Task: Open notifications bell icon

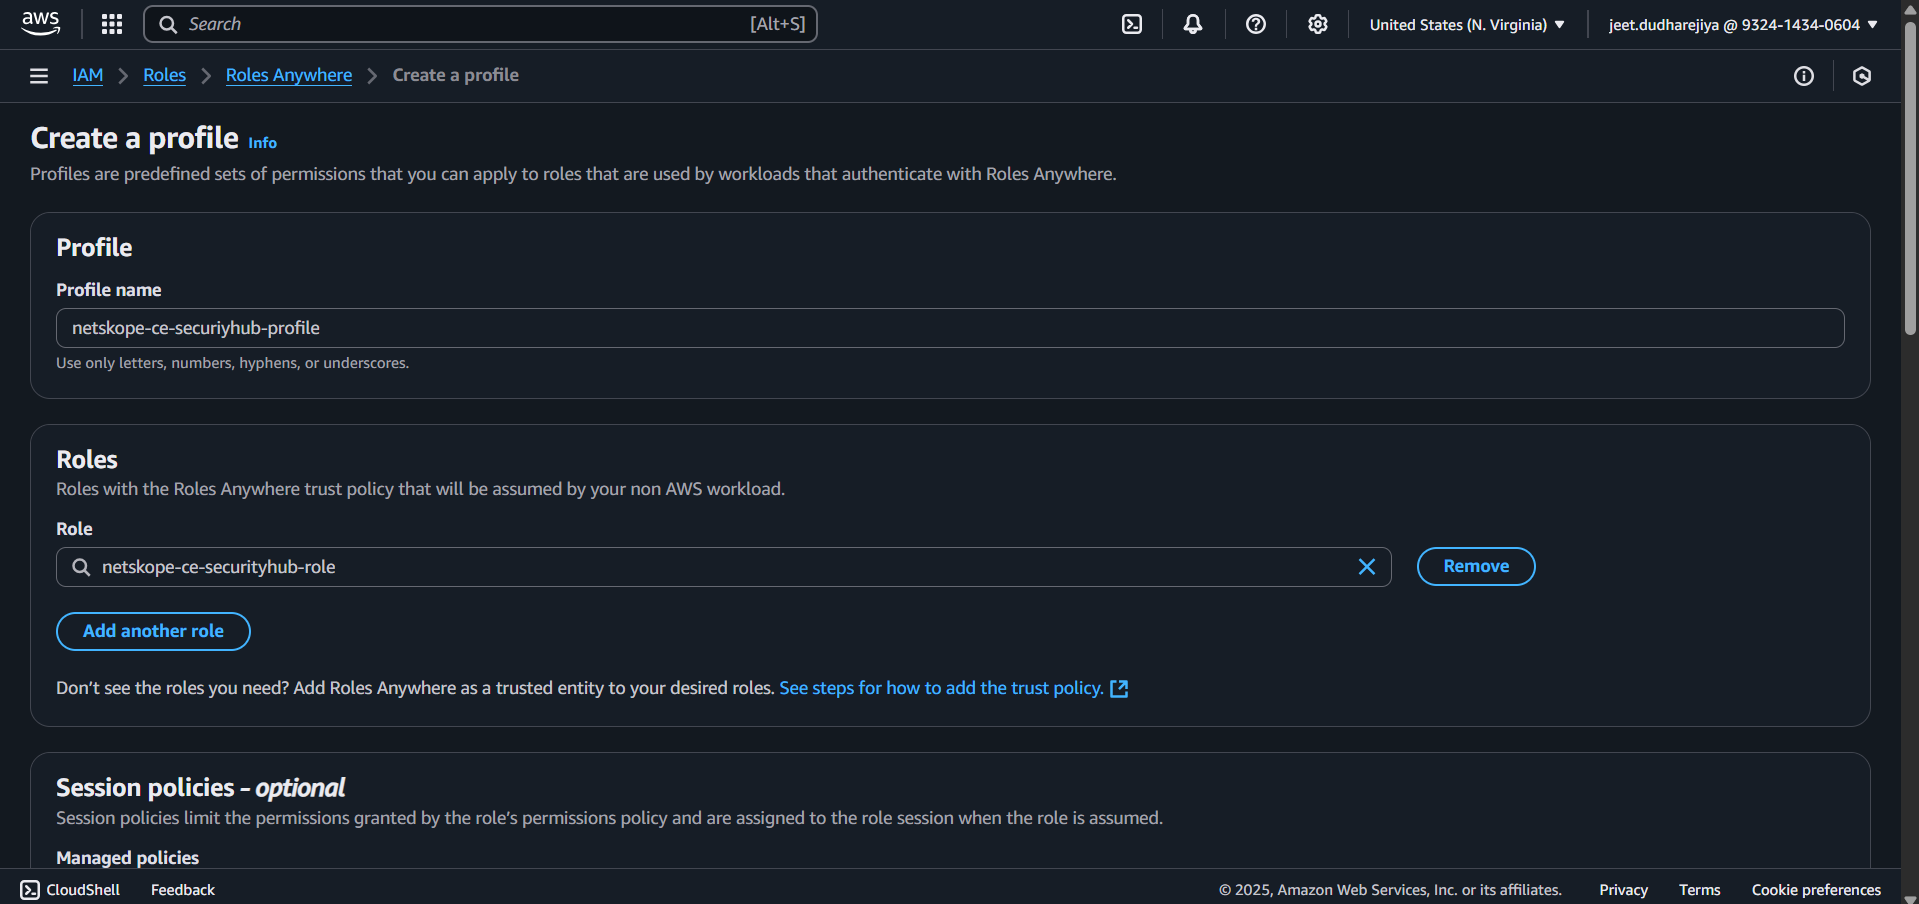Action: pyautogui.click(x=1193, y=24)
